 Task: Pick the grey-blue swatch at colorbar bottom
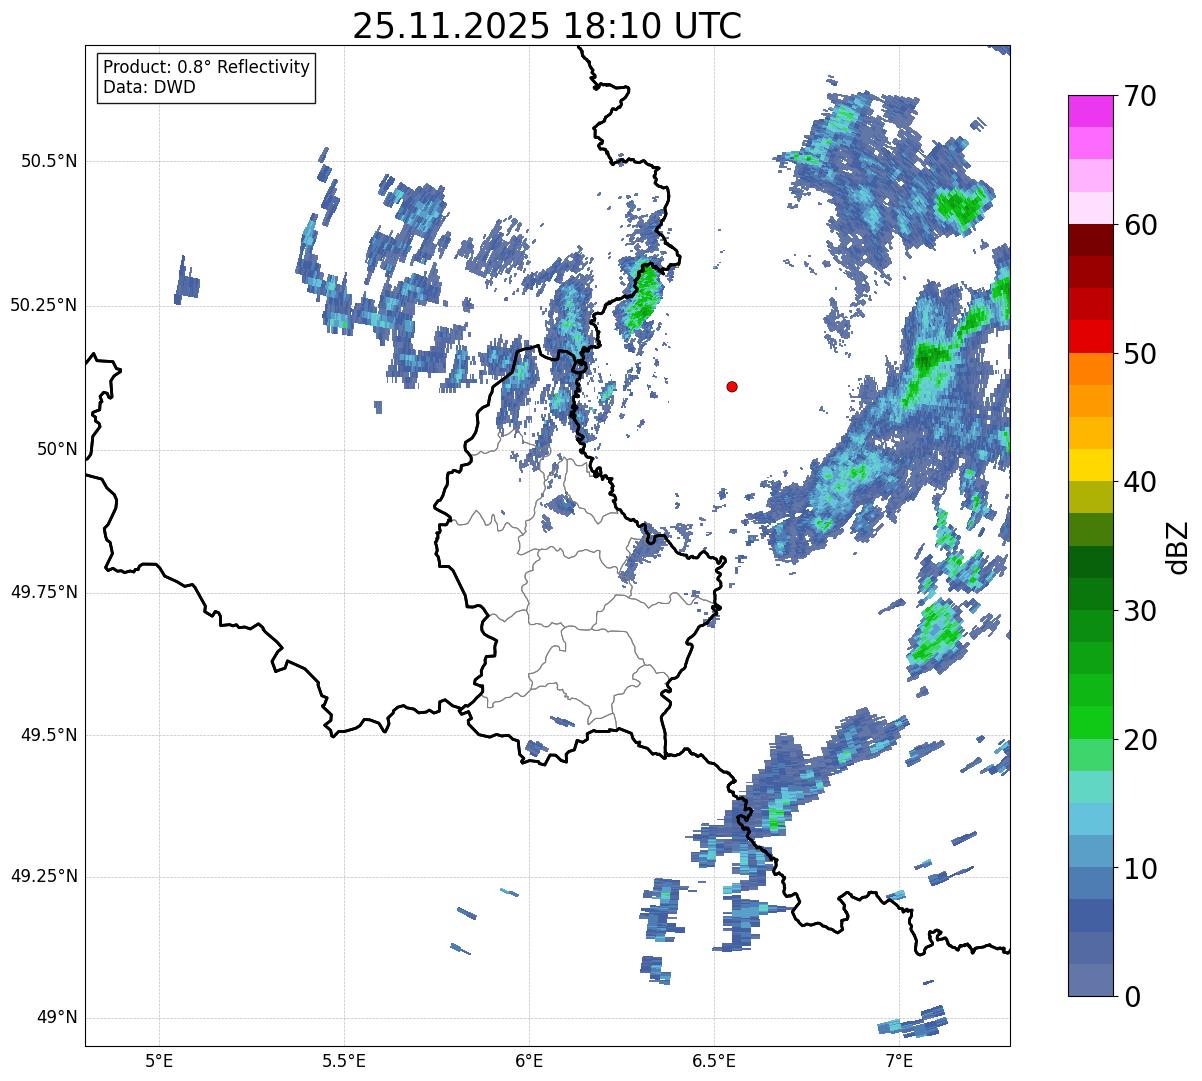tap(1090, 980)
